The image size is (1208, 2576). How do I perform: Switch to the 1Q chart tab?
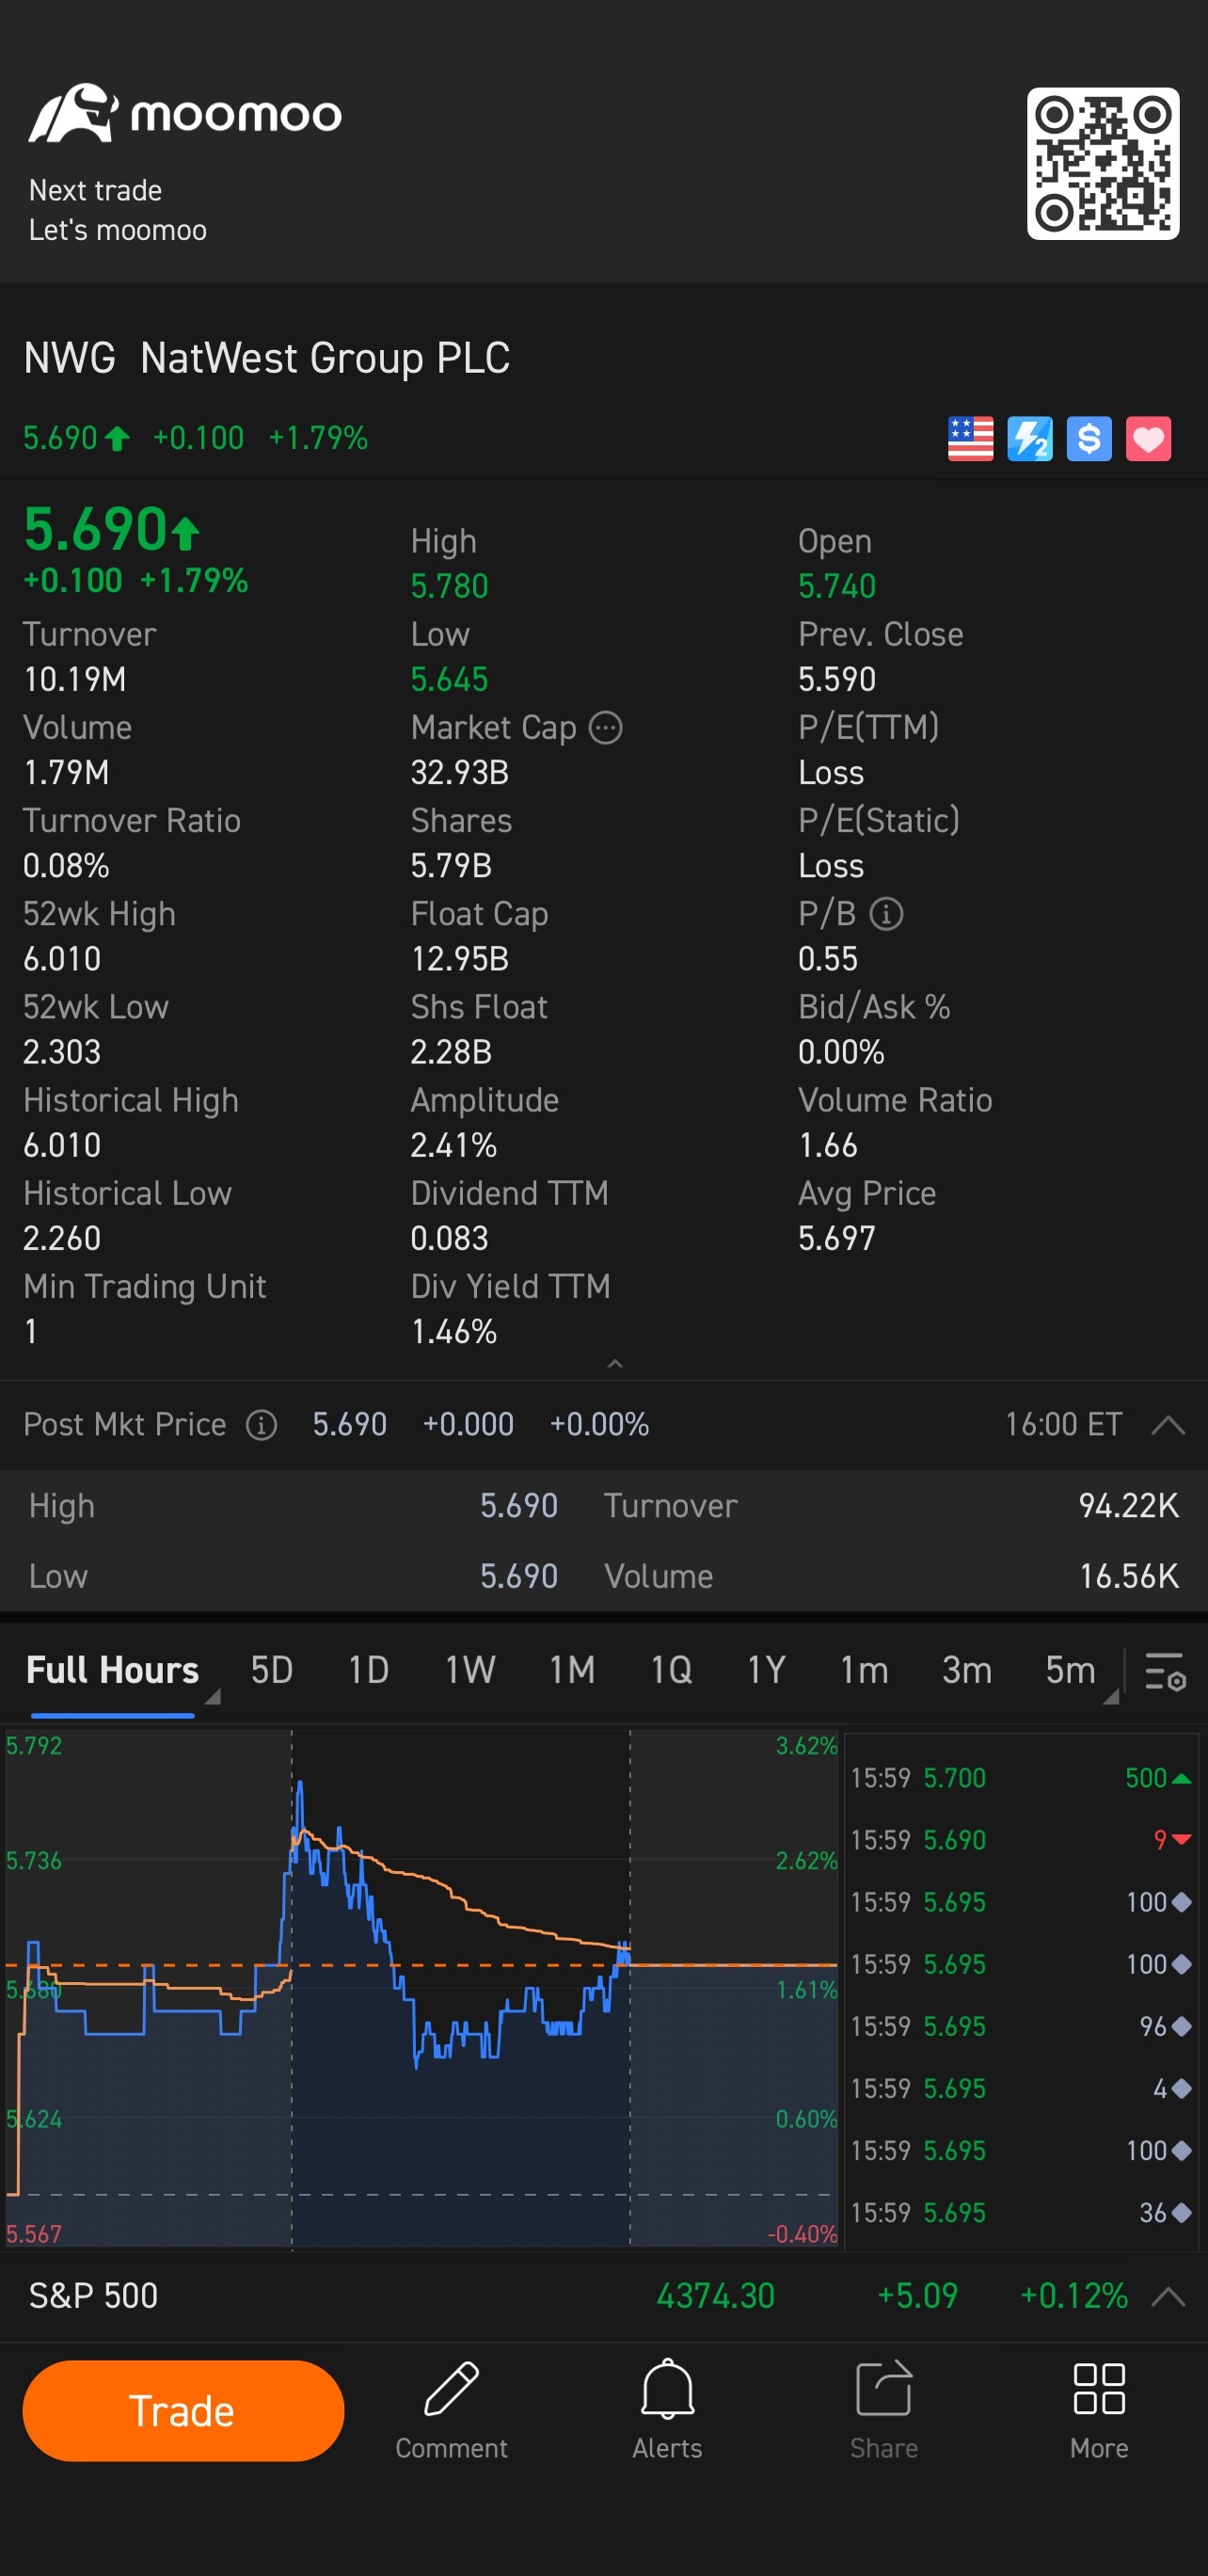tap(671, 1670)
